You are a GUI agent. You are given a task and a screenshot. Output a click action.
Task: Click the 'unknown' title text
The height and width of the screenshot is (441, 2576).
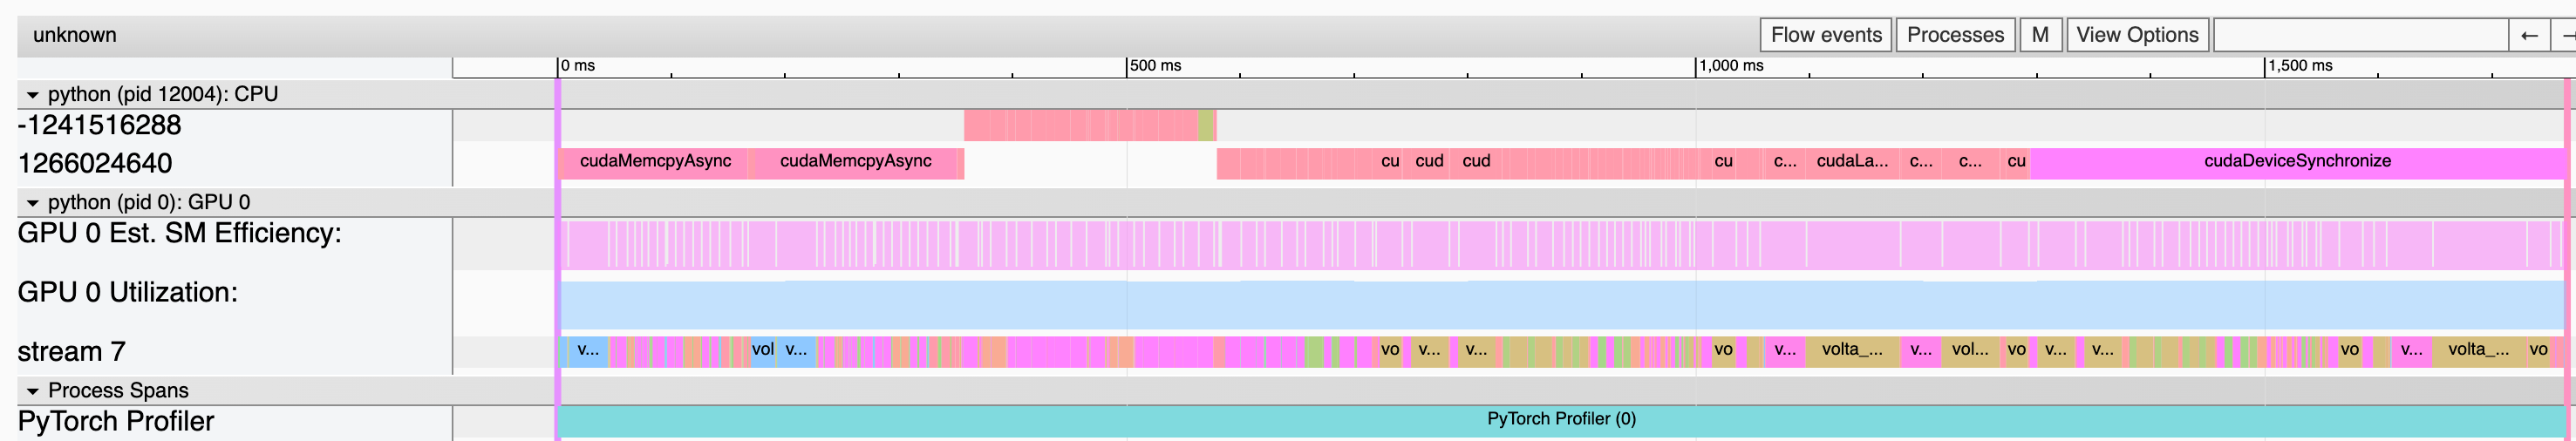(75, 35)
